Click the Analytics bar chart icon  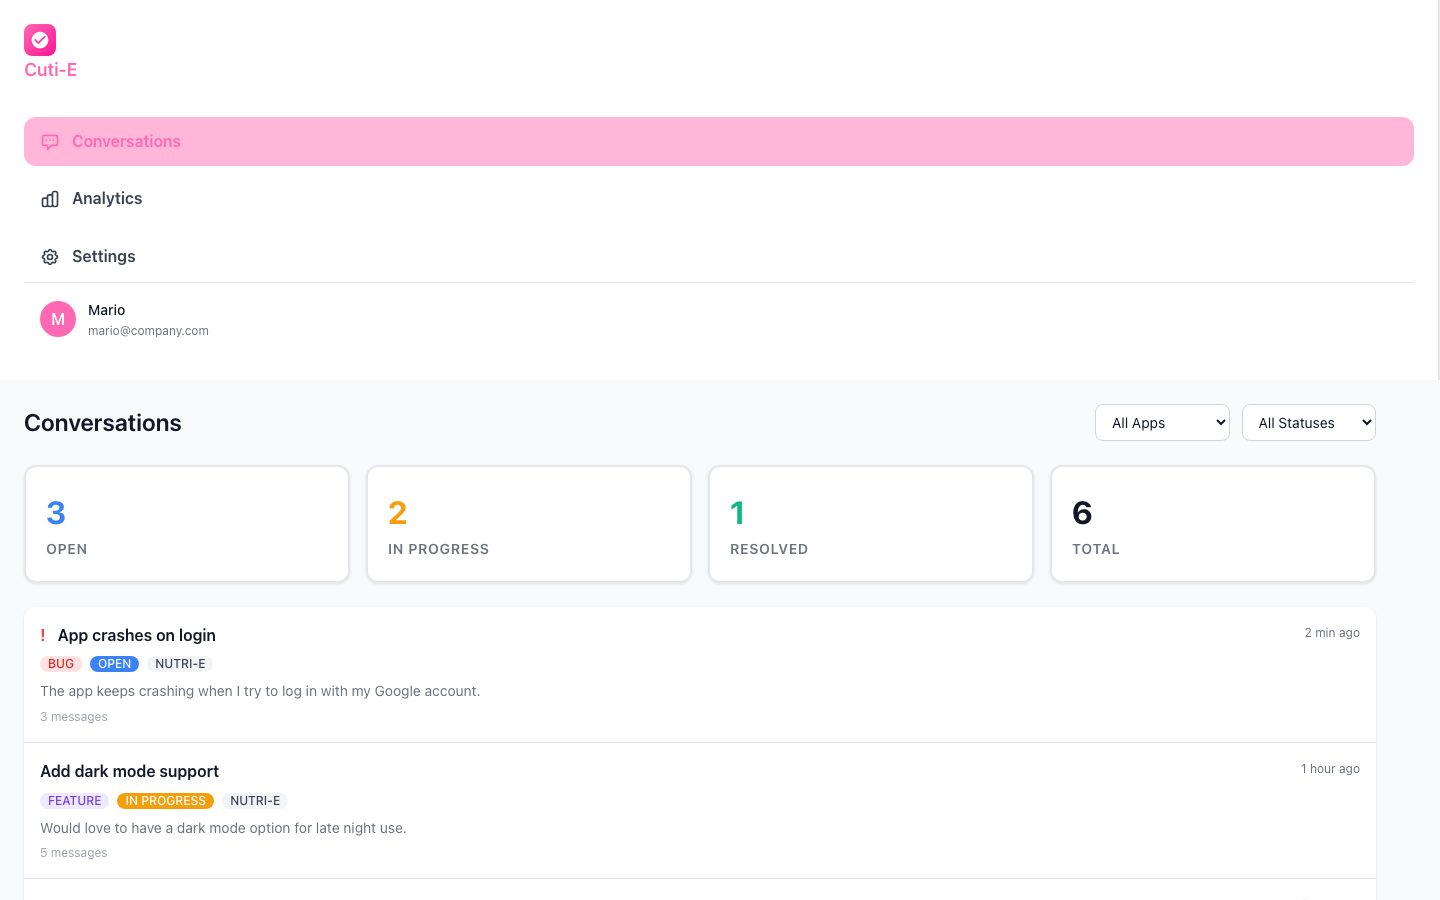click(50, 198)
